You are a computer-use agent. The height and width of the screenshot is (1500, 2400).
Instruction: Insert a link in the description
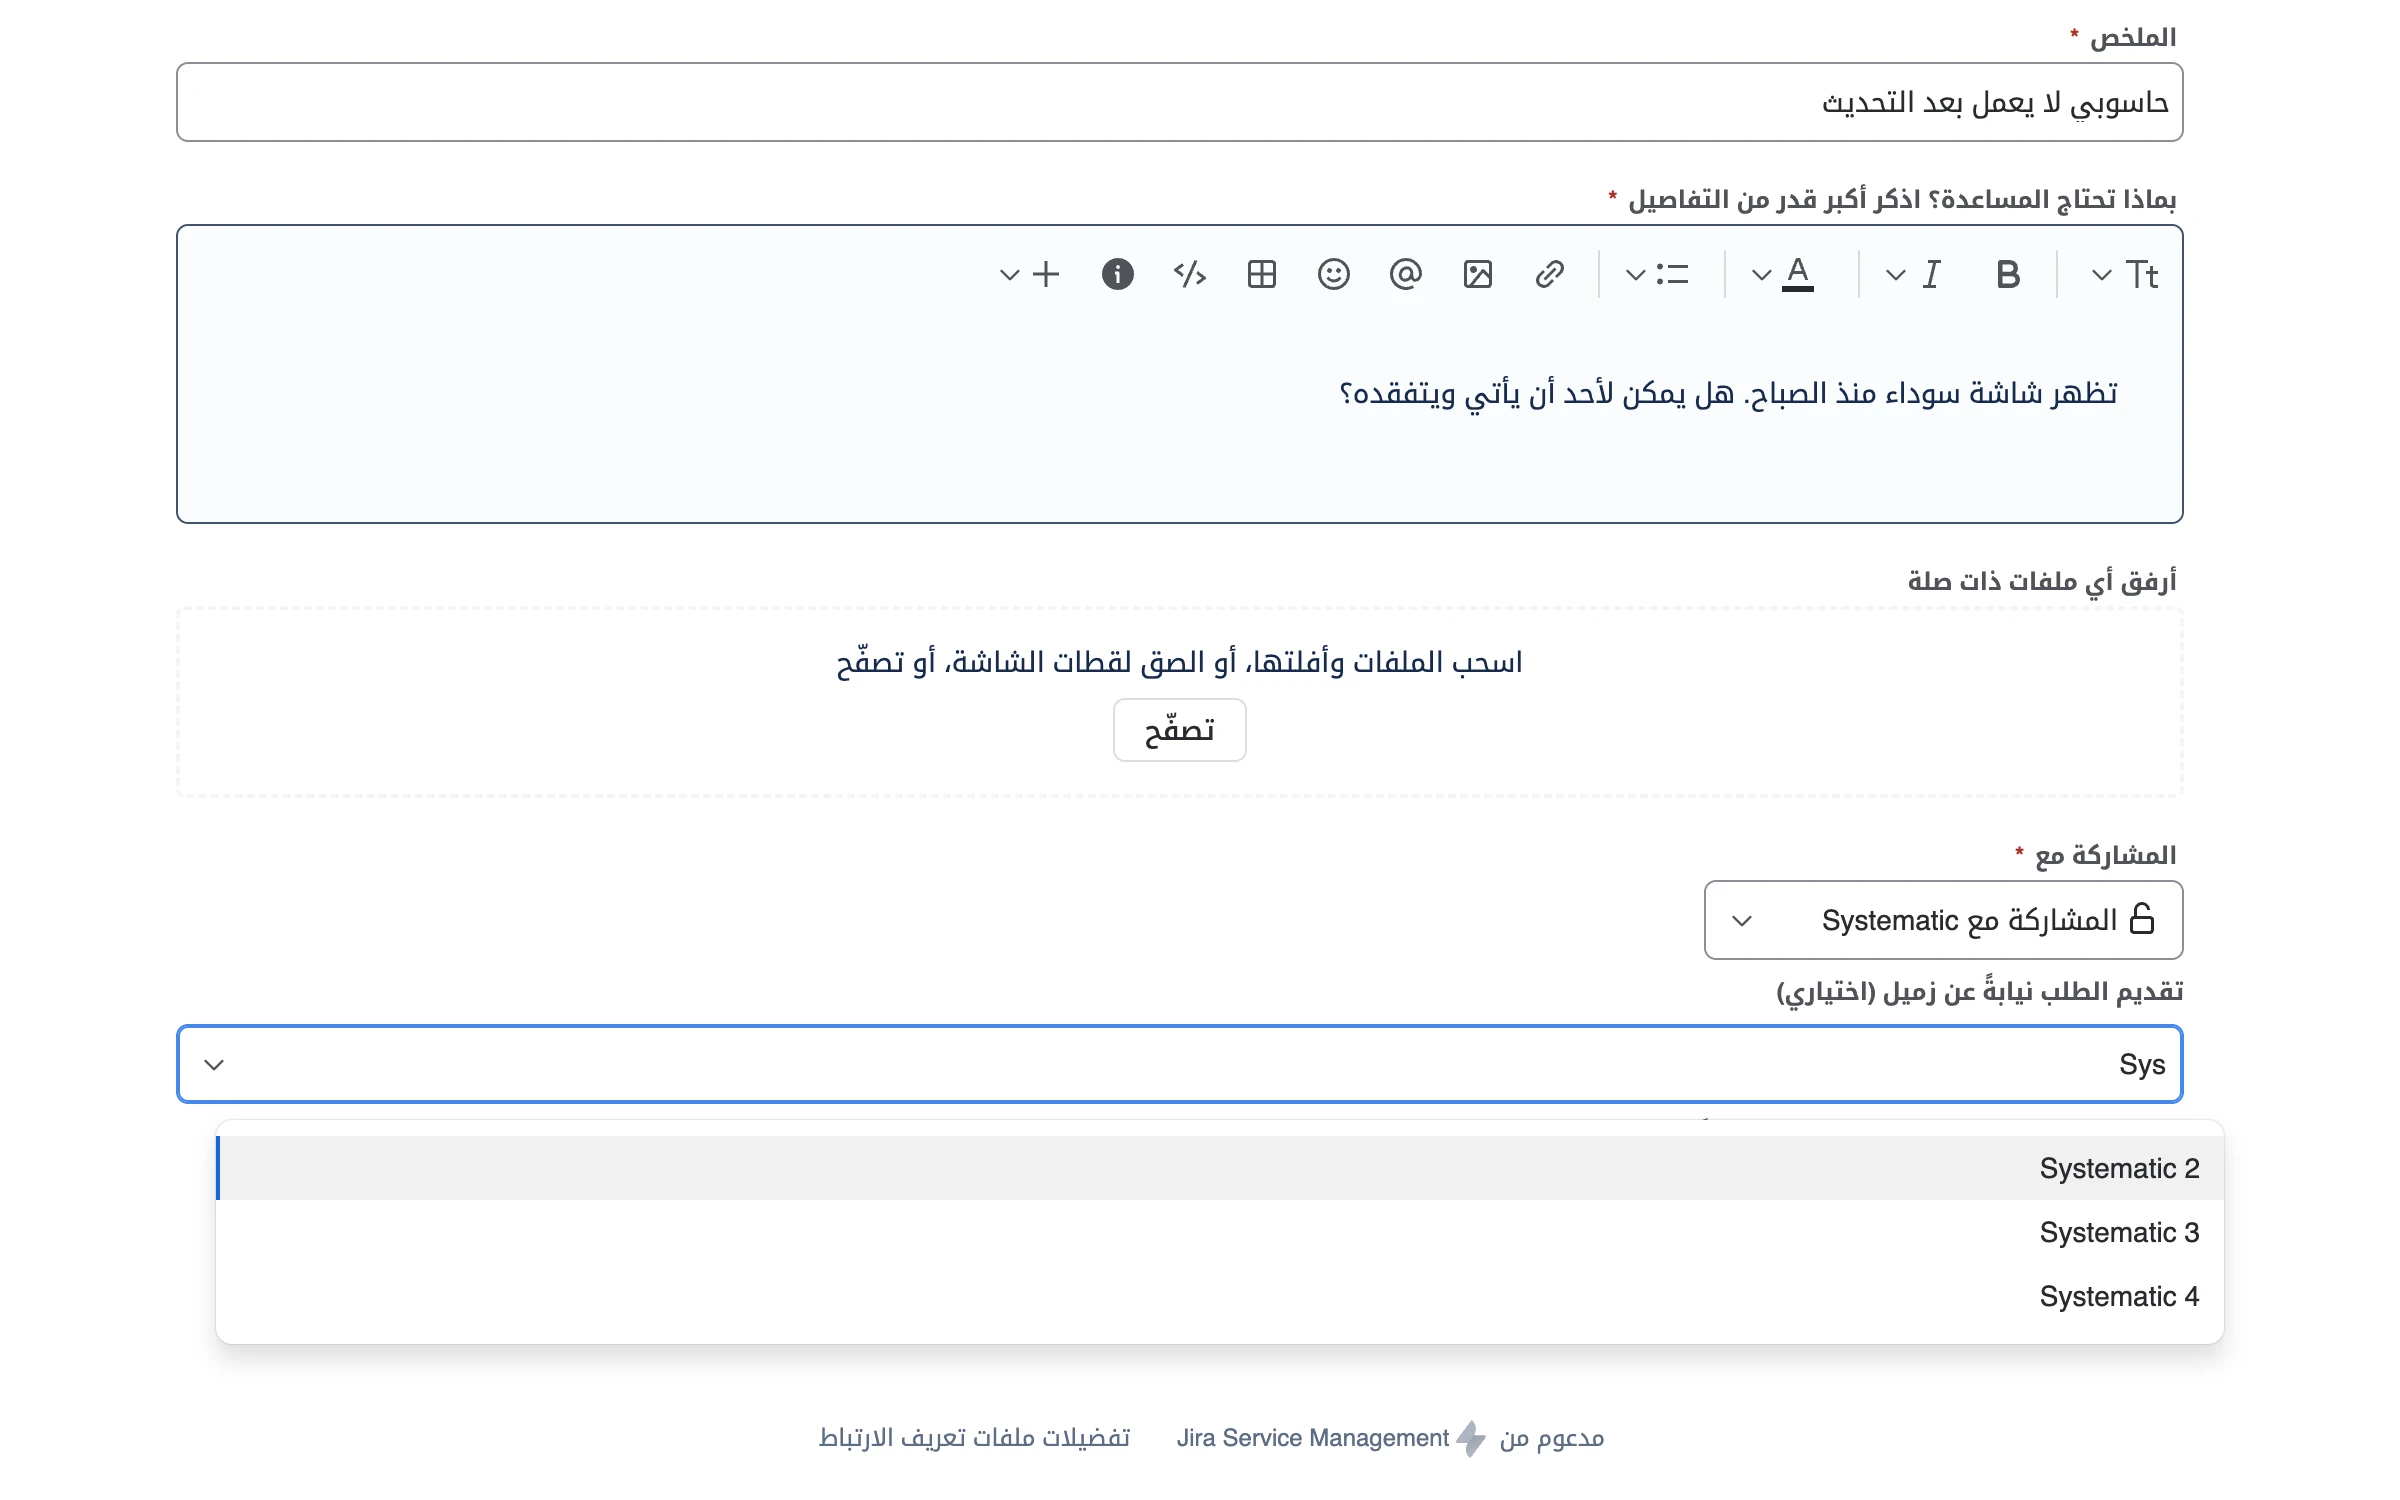coord(1549,274)
